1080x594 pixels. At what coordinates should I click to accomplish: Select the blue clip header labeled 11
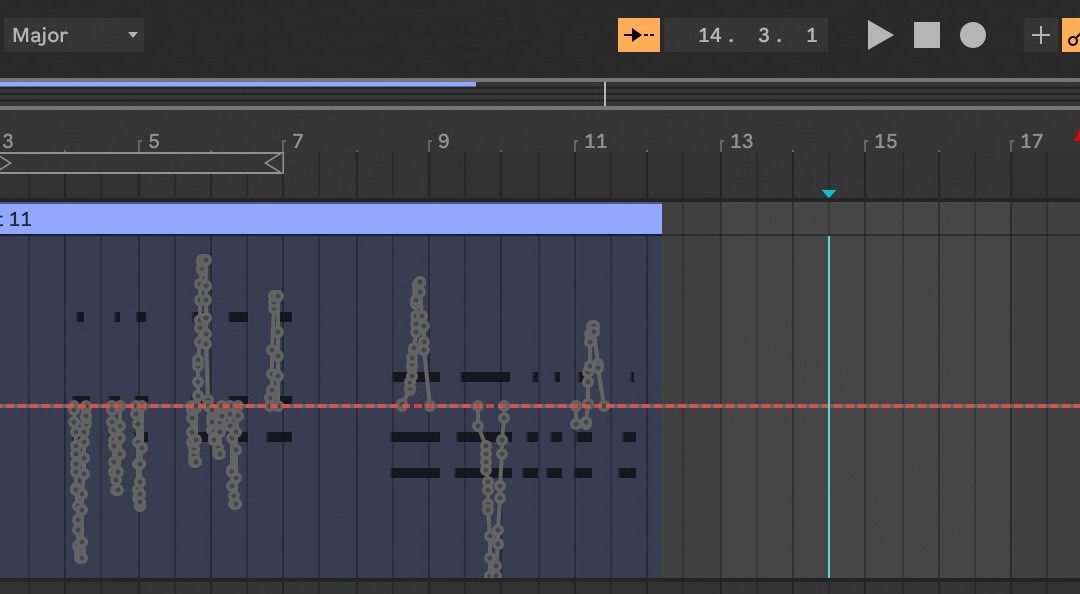pyautogui.click(x=330, y=219)
